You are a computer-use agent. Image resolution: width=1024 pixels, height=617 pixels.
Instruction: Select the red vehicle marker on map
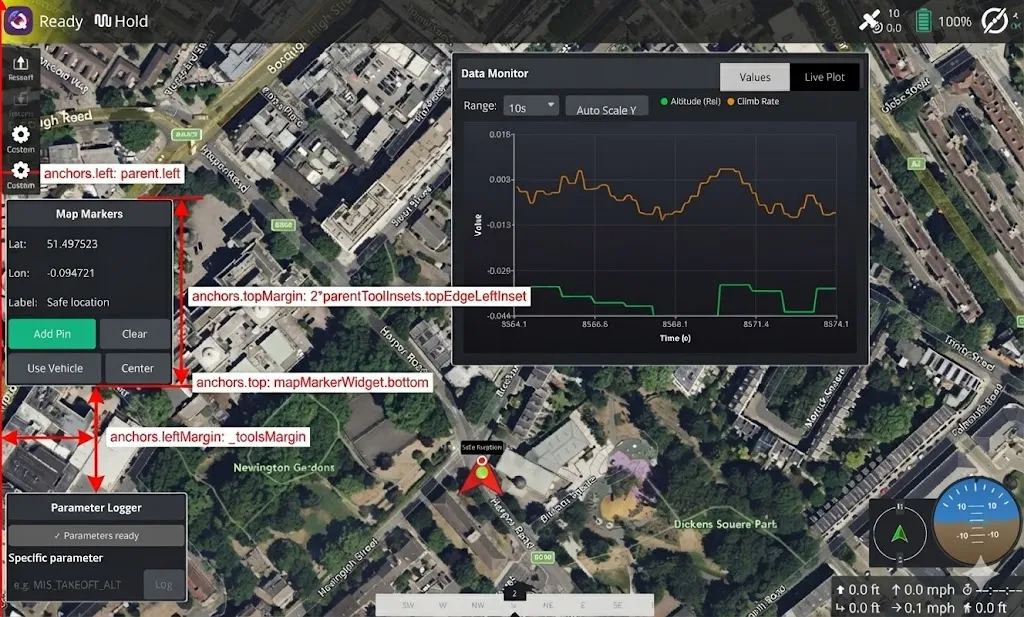pyautogui.click(x=482, y=477)
